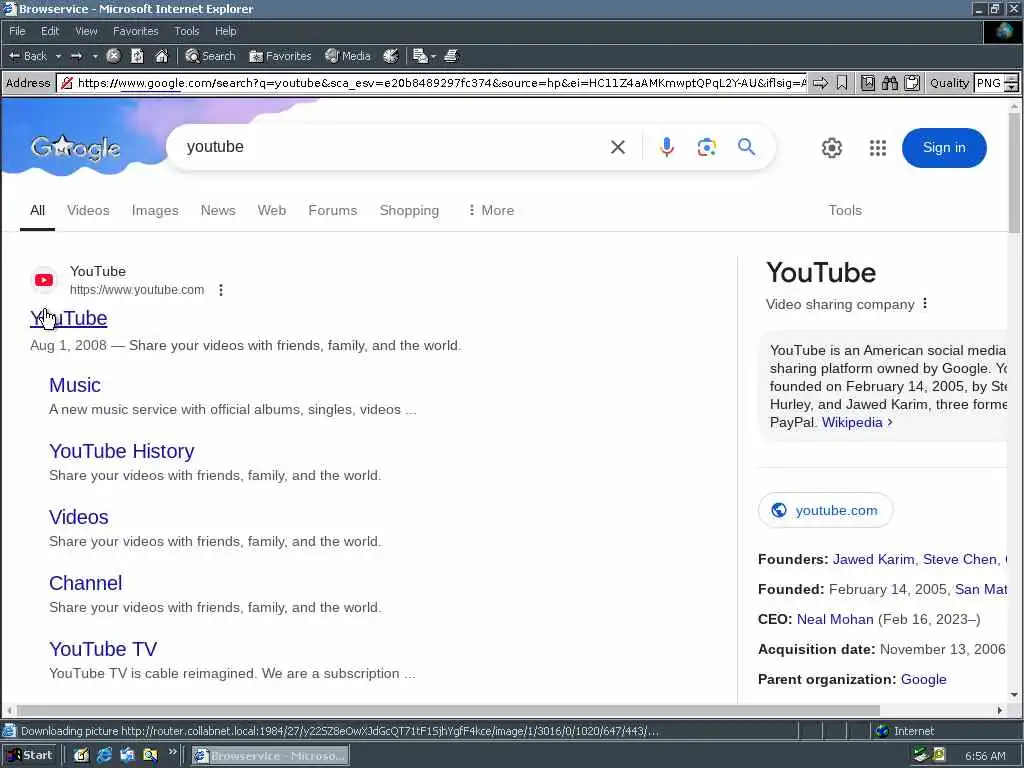The image size is (1024, 768).
Task: Click the youtube.com chip button
Action: [825, 510]
